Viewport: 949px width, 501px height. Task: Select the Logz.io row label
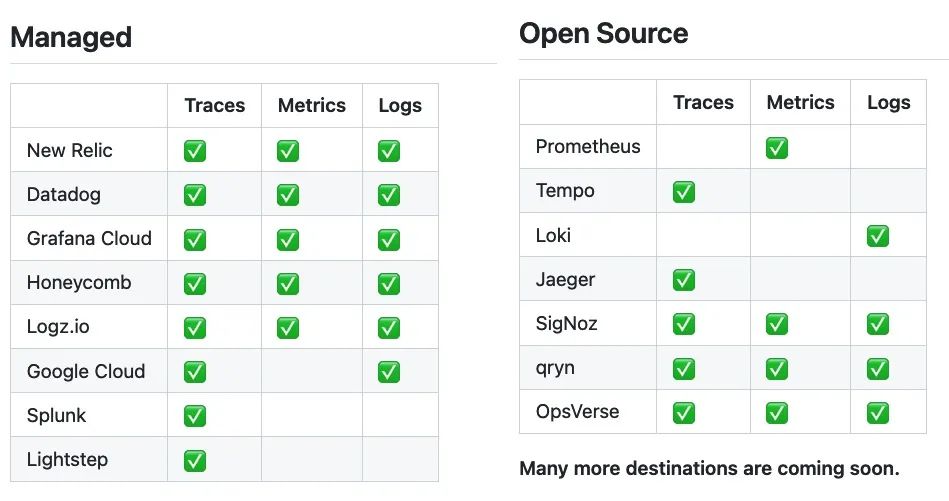point(58,327)
